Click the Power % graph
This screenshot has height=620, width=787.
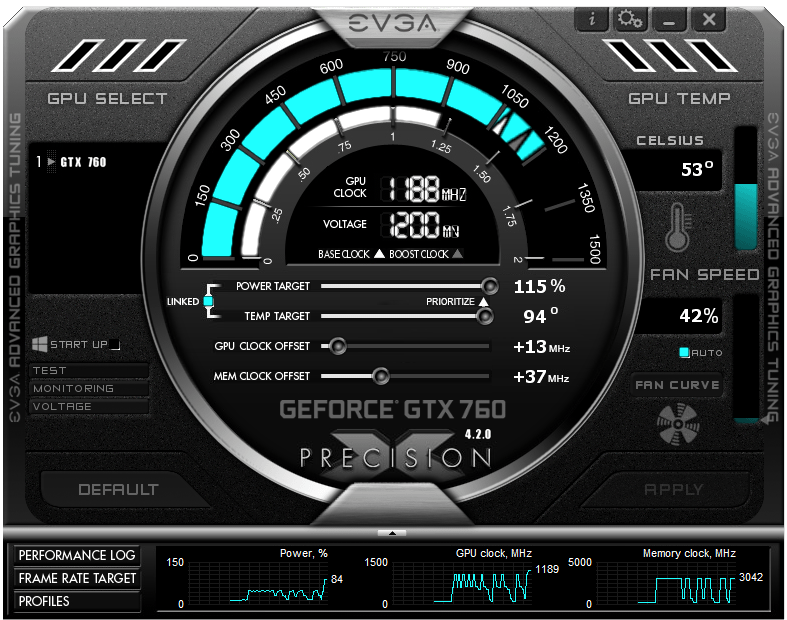(x=258, y=582)
